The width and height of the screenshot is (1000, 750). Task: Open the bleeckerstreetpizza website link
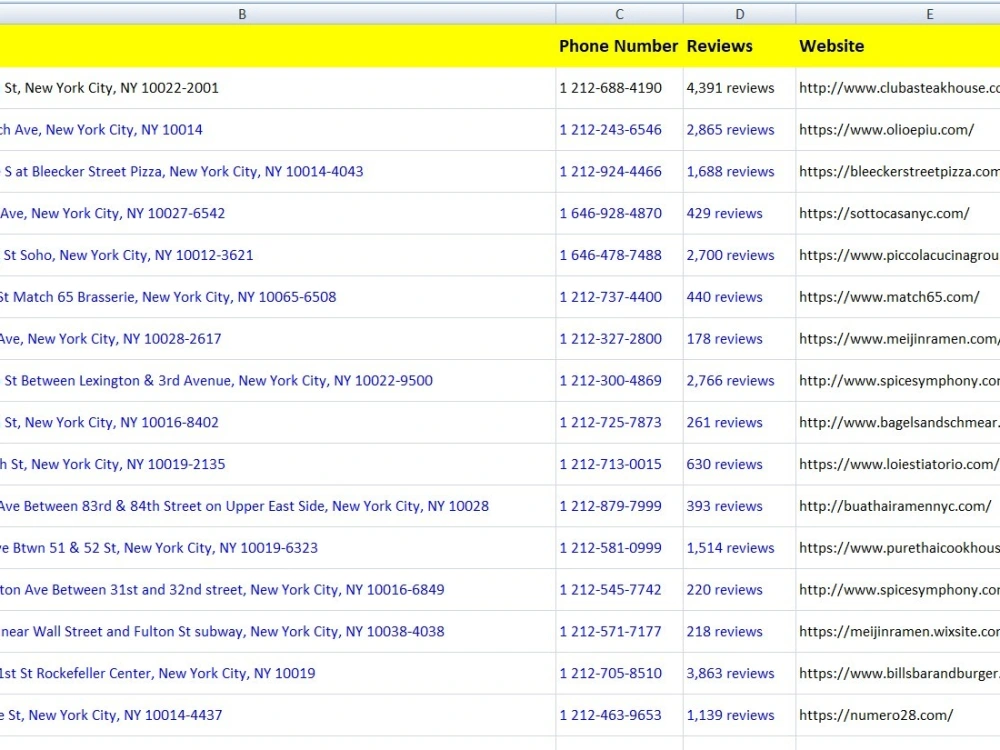click(899, 172)
